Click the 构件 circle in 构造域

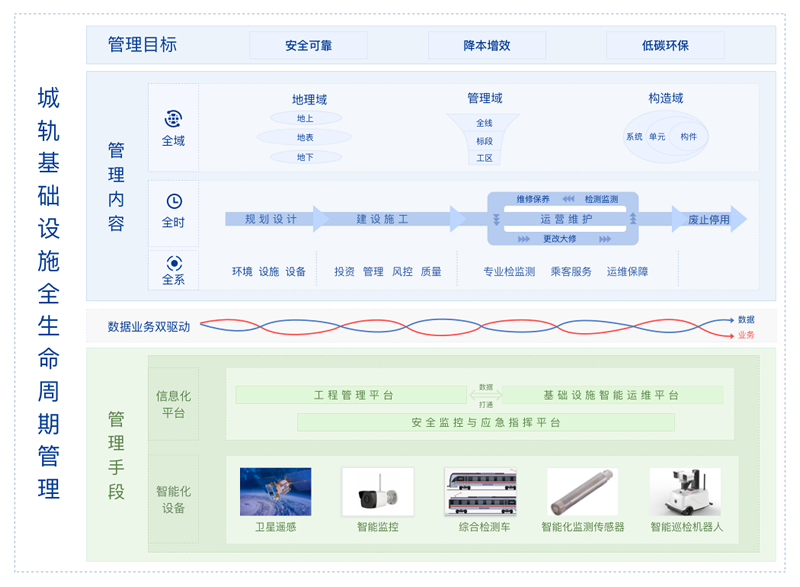tap(688, 137)
